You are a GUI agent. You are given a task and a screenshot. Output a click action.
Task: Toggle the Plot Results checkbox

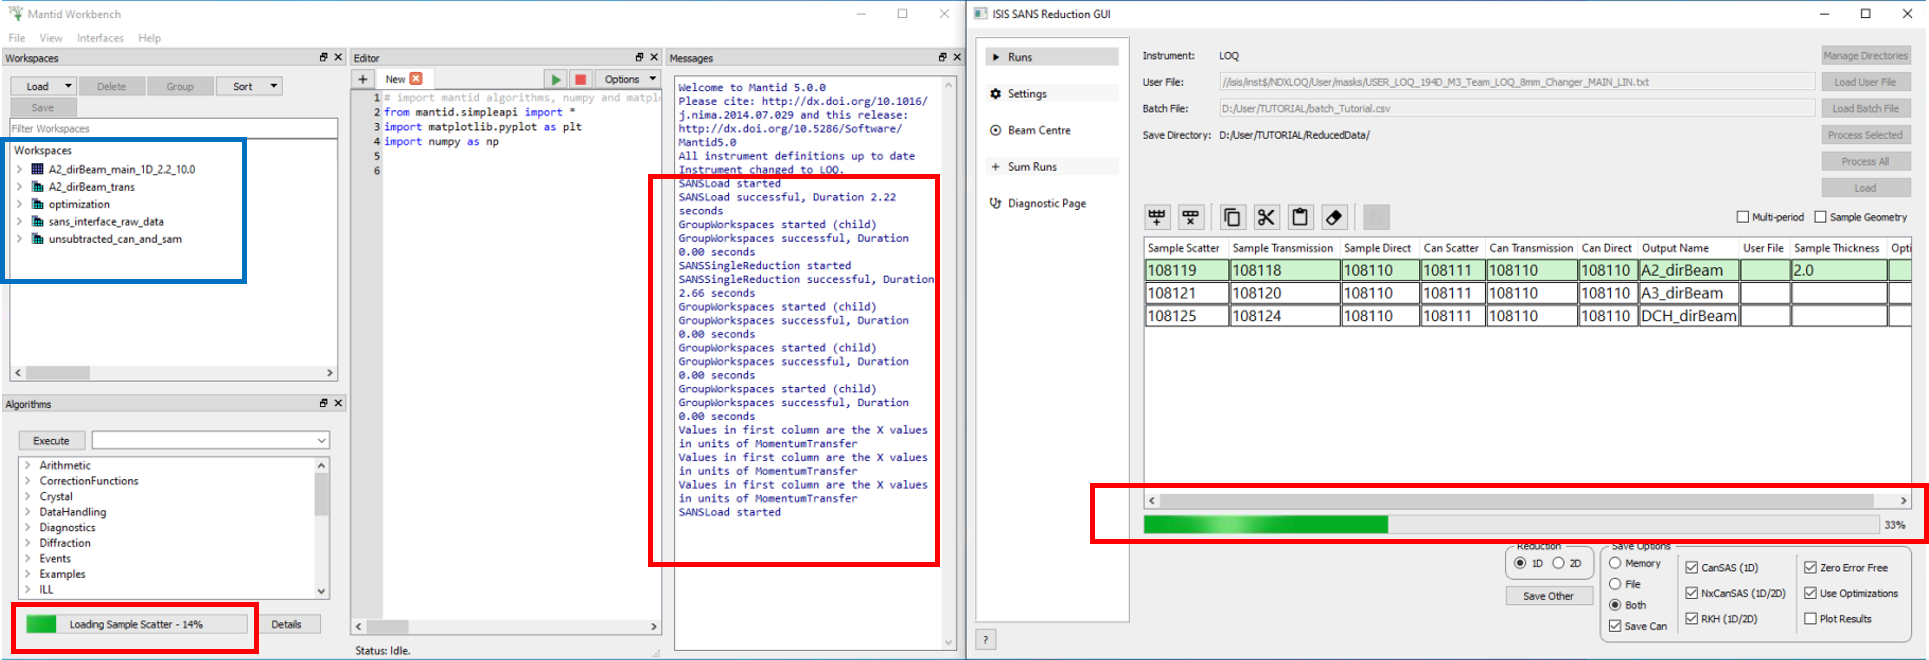click(x=1810, y=619)
